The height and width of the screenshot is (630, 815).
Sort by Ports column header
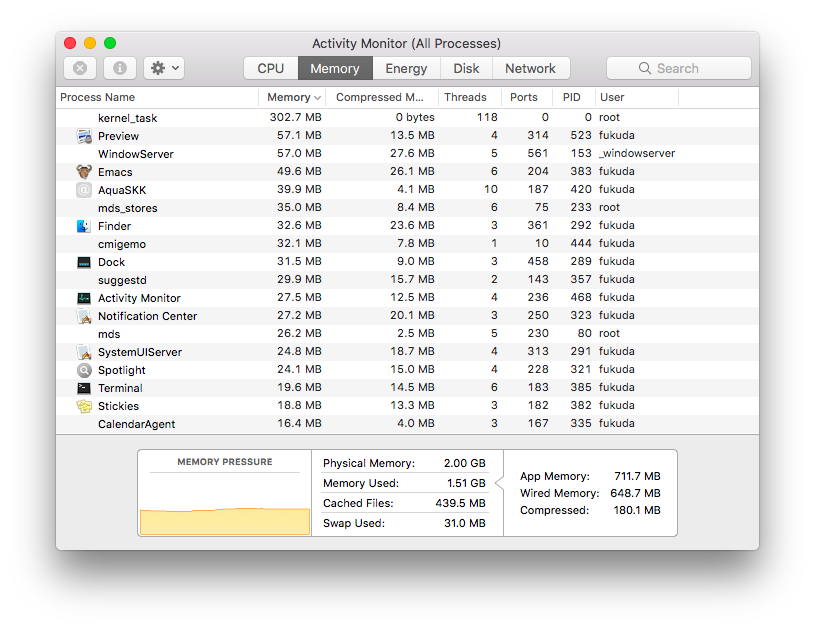point(525,97)
